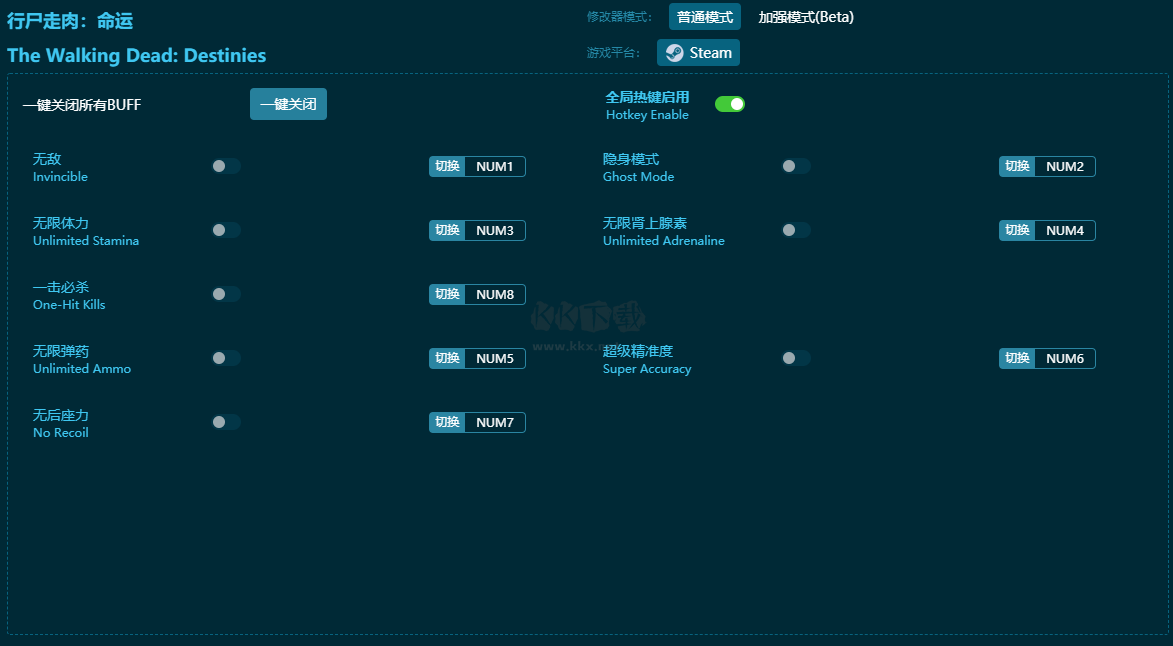Viewport: 1173px width, 646px height.
Task: Click the 无后座力 No Recoil label
Action: click(x=61, y=424)
